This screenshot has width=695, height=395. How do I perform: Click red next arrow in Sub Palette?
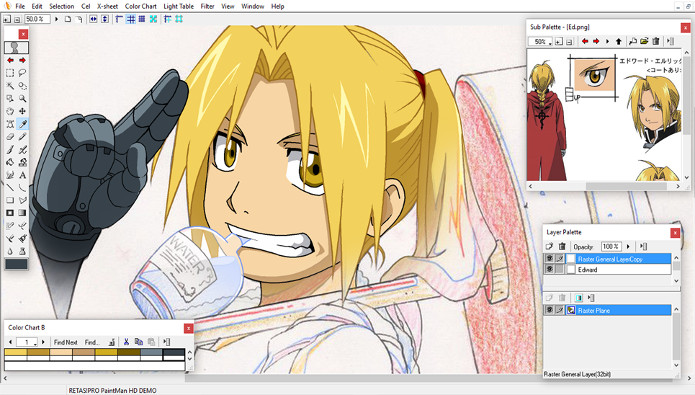596,41
